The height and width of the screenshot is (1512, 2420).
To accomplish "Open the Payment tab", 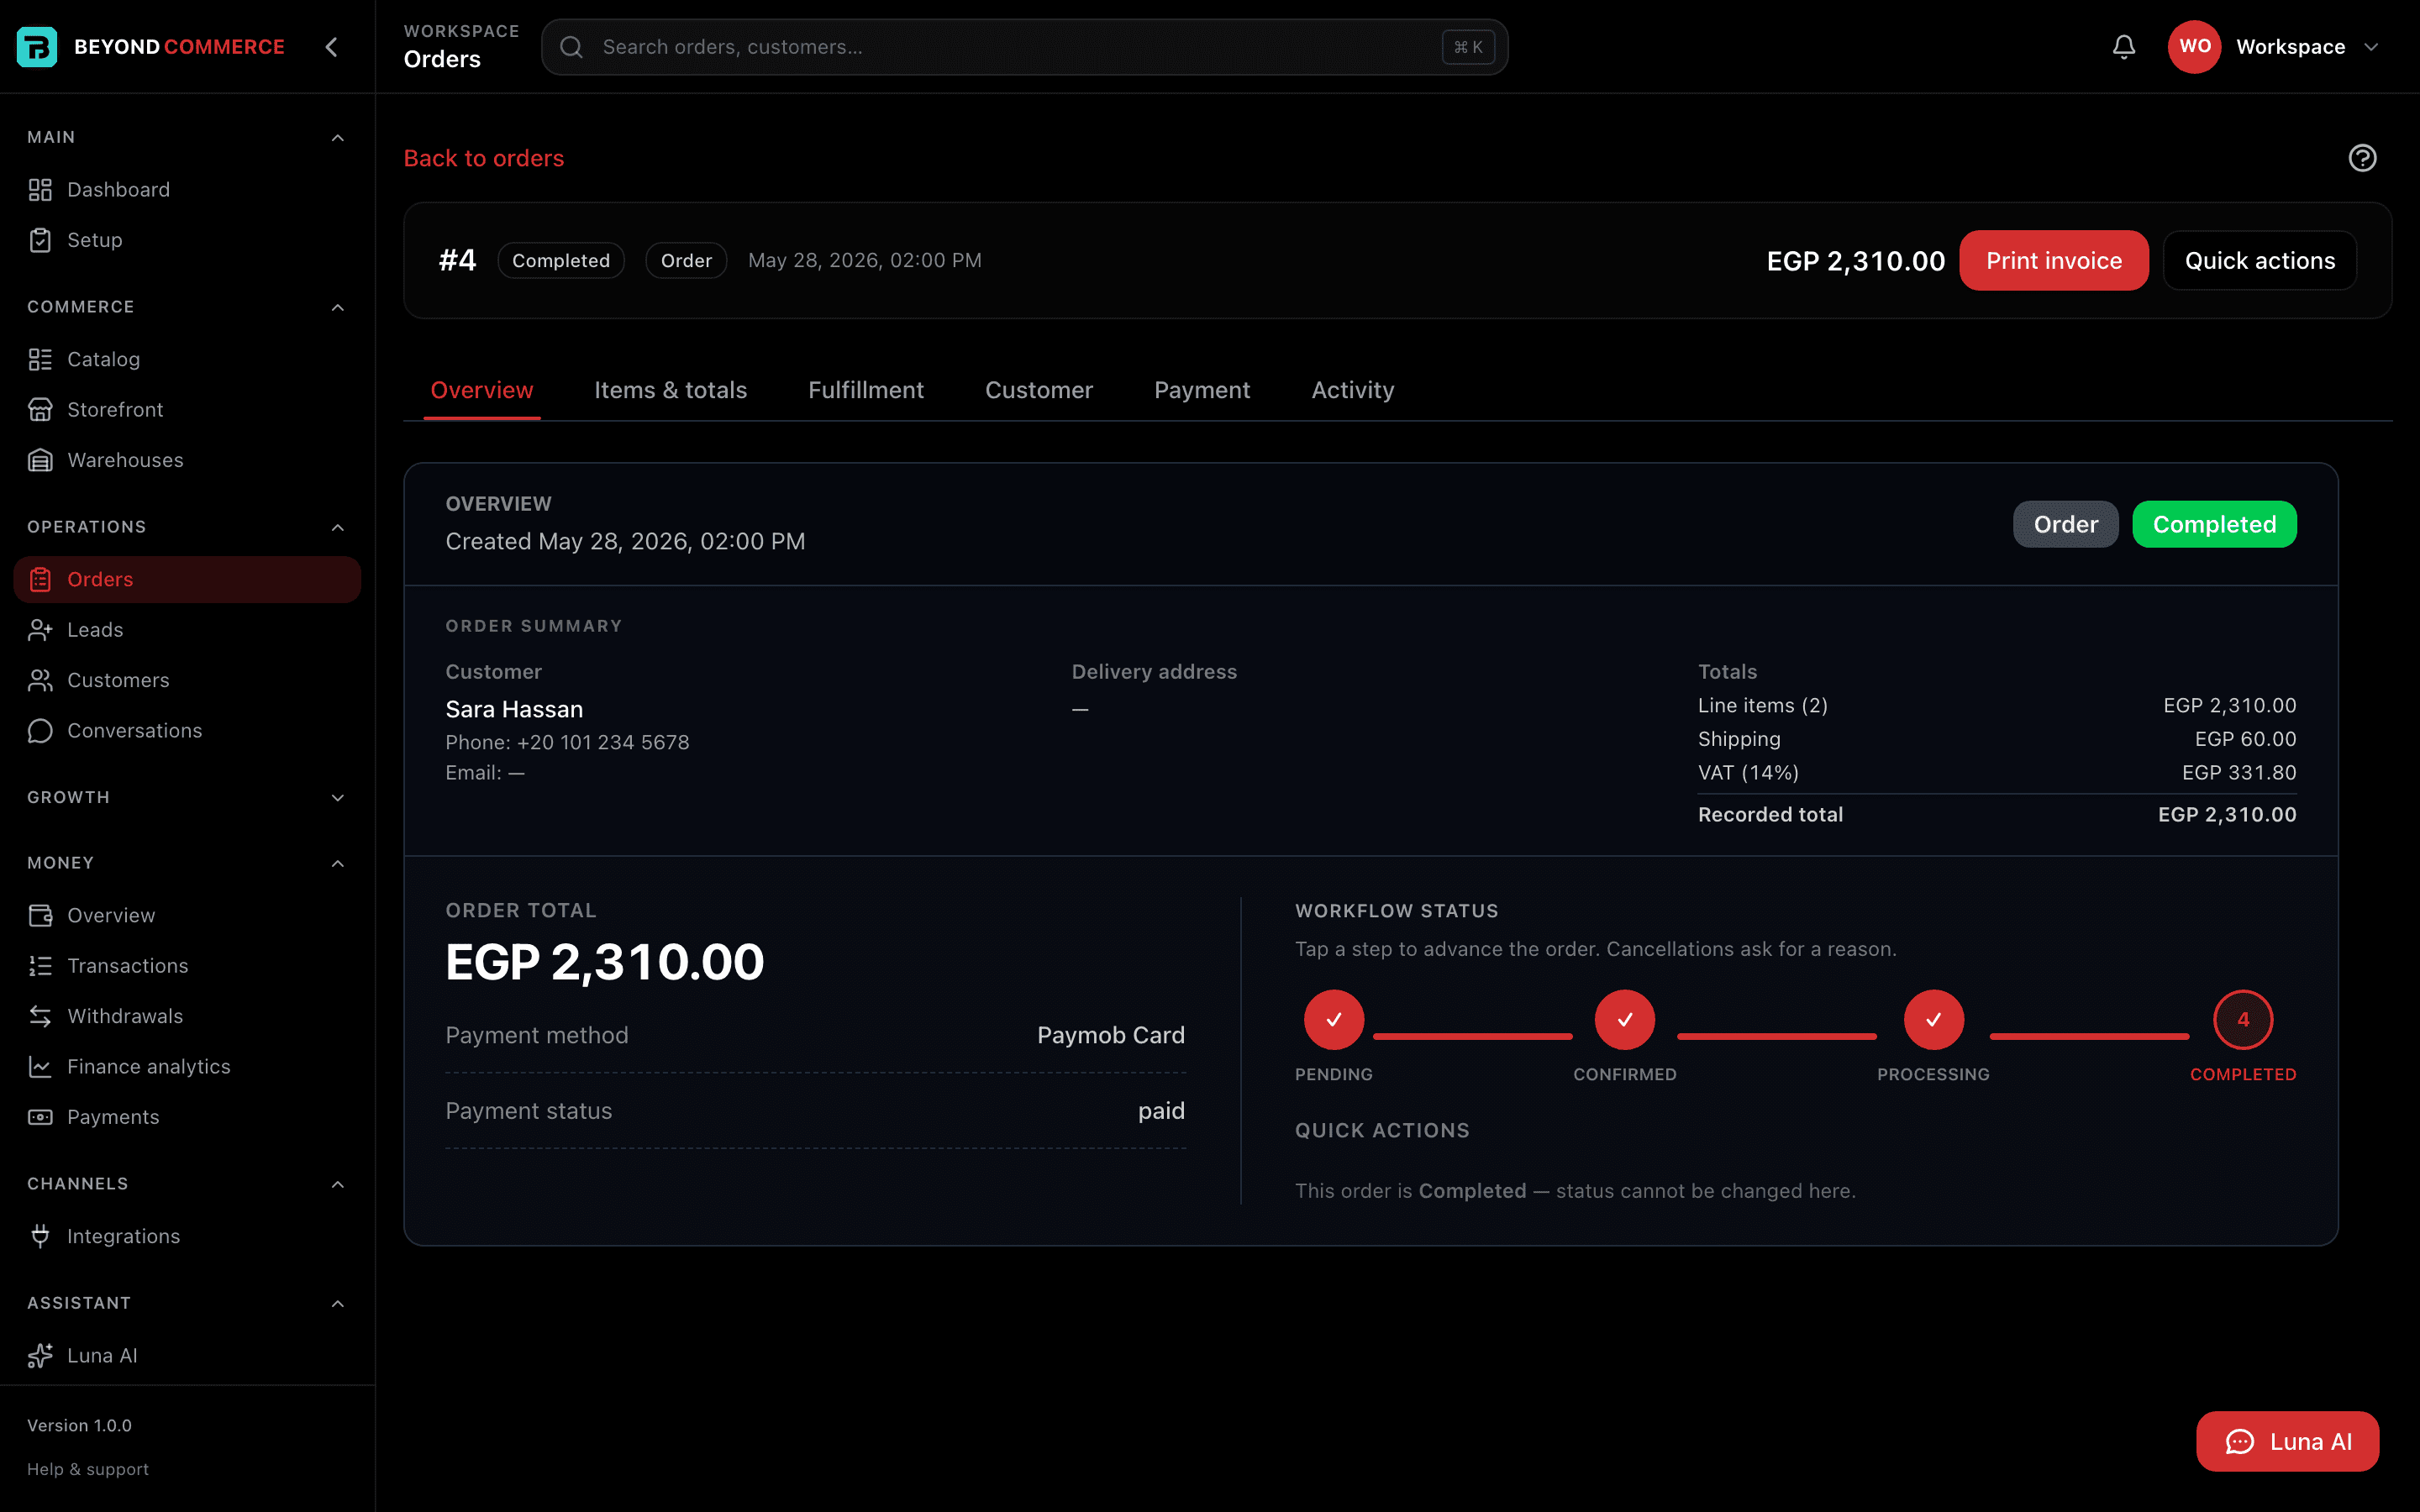I will click(1202, 390).
